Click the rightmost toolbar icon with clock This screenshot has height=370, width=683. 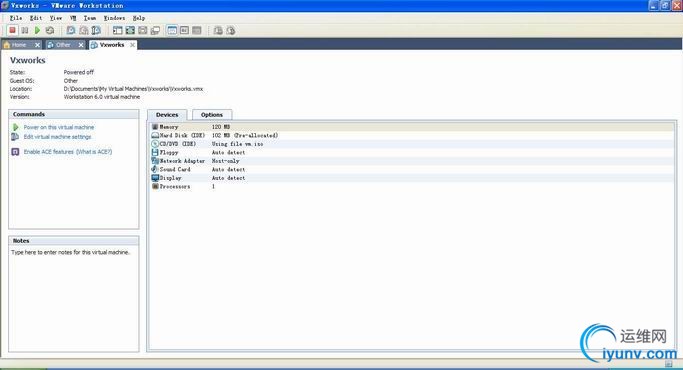click(231, 30)
